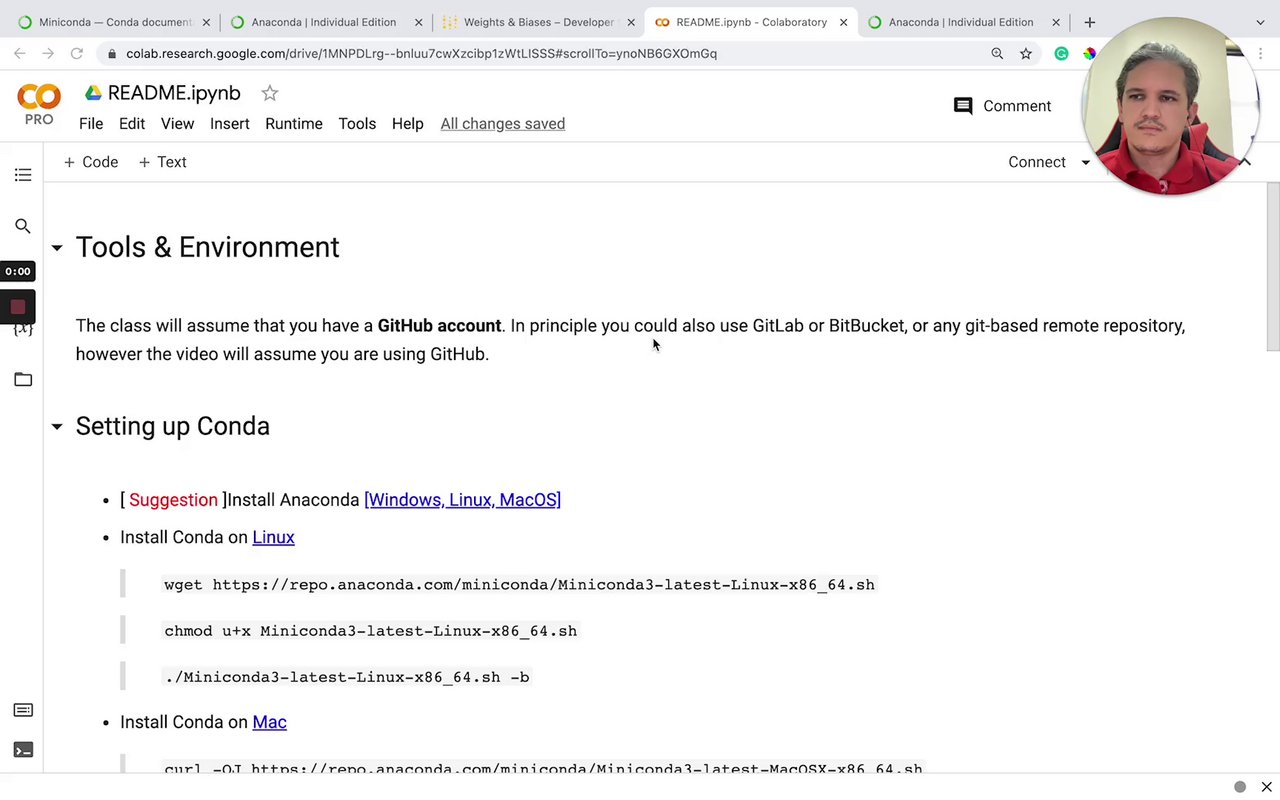The image size is (1280, 800).
Task: Switch to the Weights & Biases tab
Action: [538, 22]
